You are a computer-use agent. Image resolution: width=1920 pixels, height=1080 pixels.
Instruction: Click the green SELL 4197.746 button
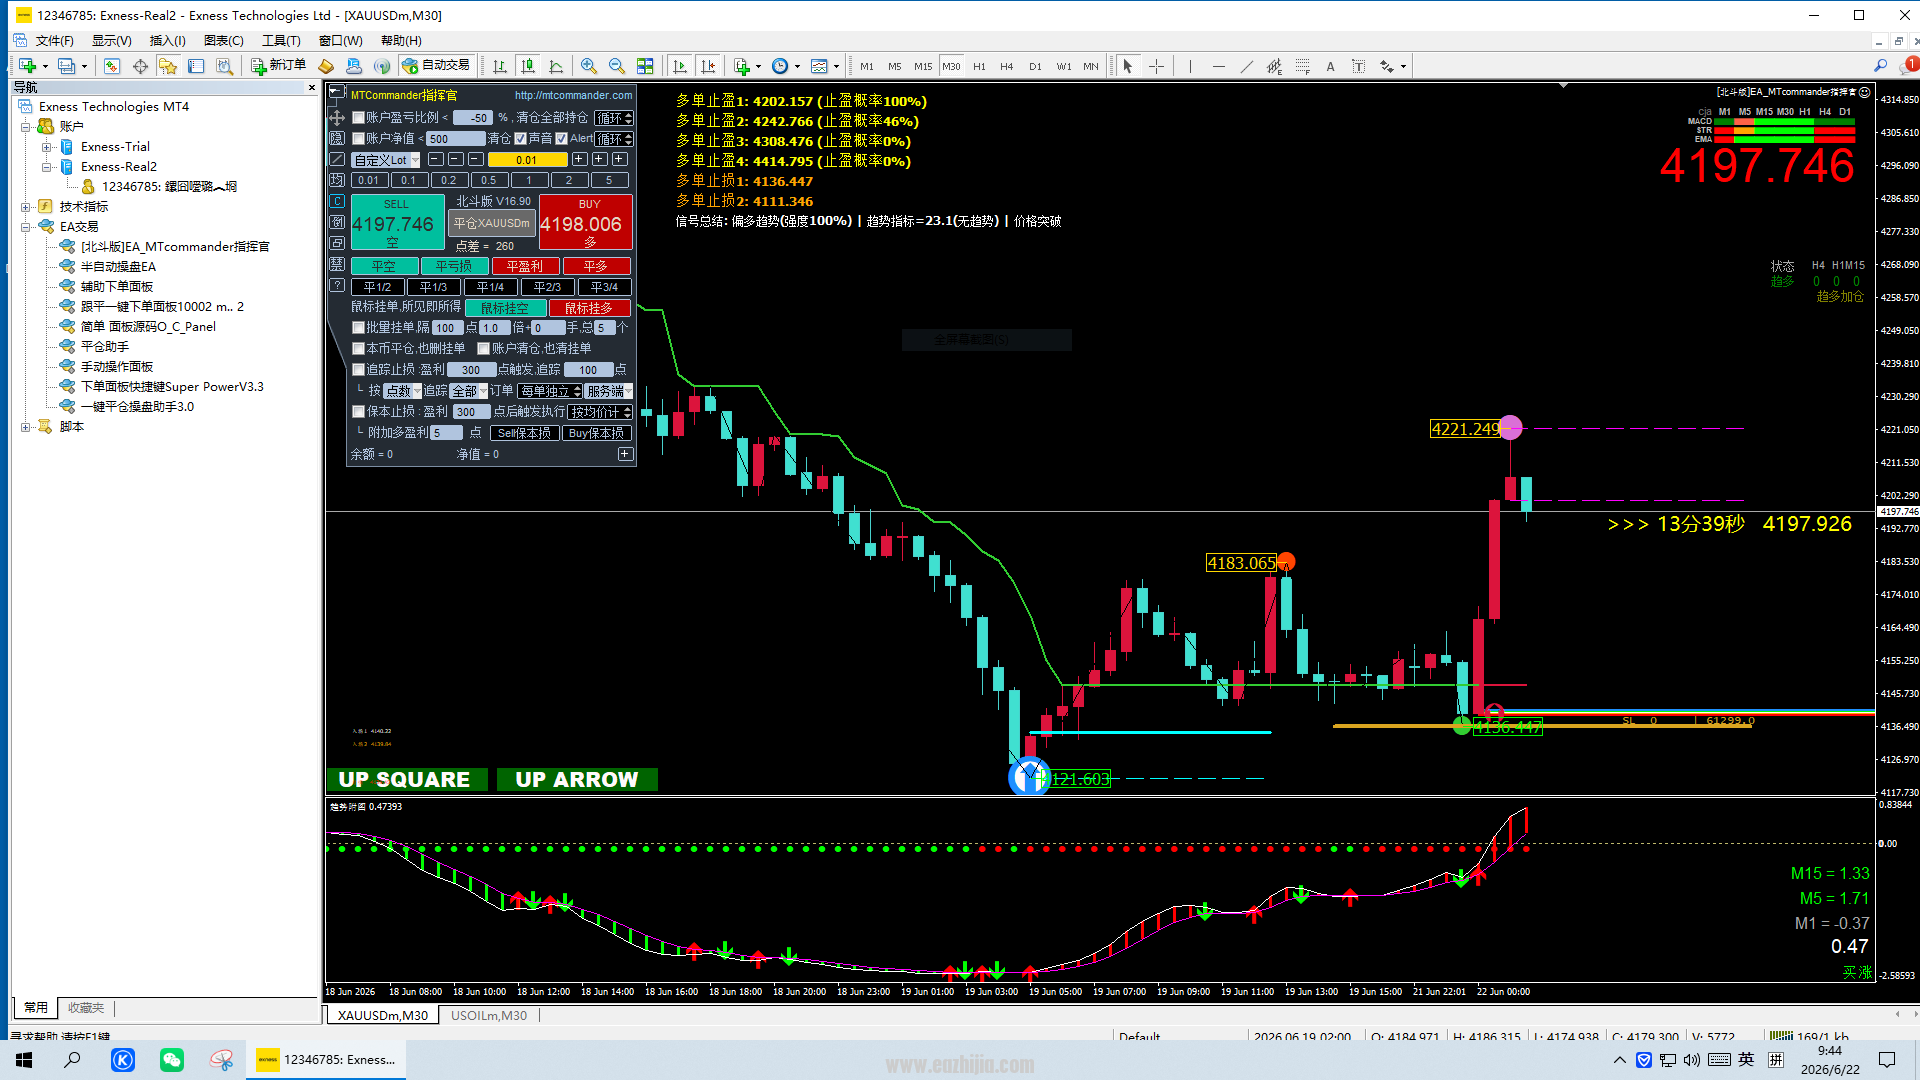pyautogui.click(x=397, y=222)
